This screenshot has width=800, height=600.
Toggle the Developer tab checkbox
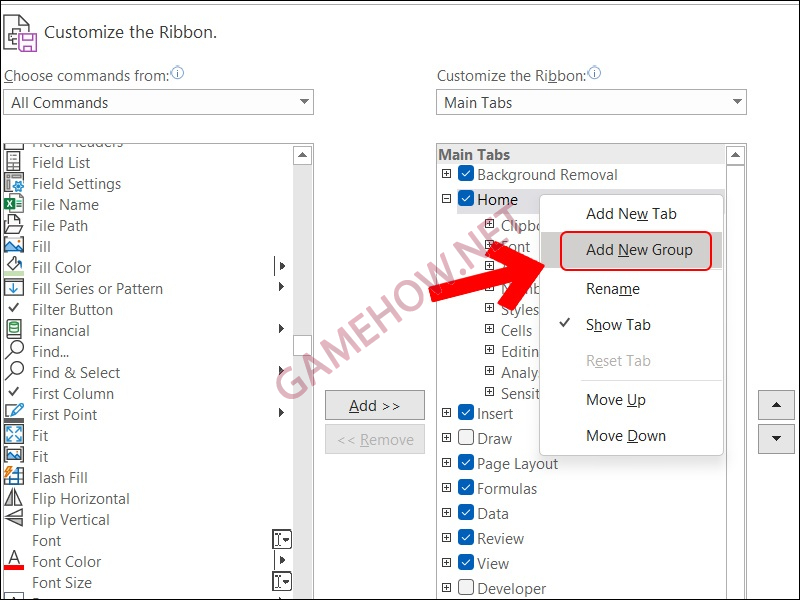[x=466, y=588]
